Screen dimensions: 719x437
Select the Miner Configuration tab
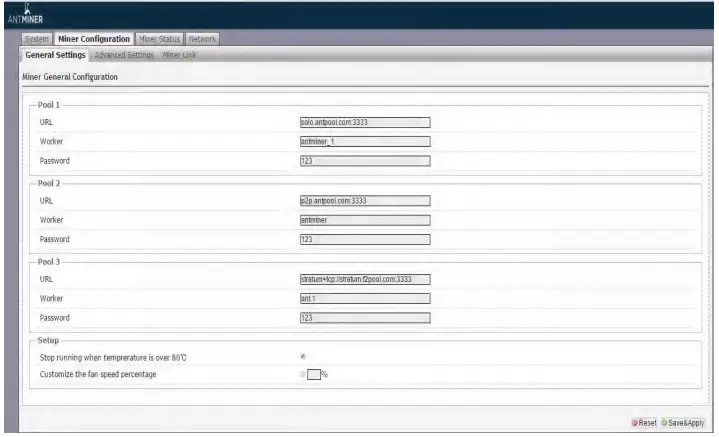pos(94,39)
